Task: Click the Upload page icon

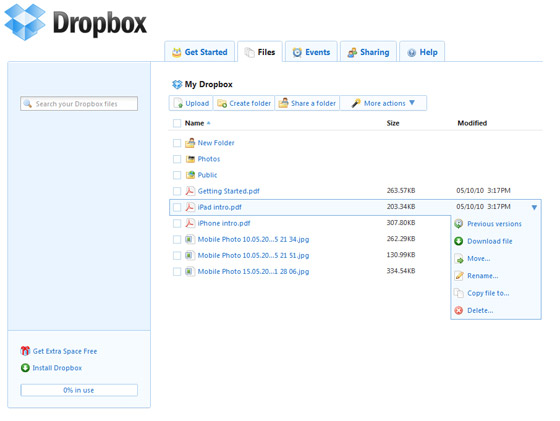Action: (x=178, y=103)
